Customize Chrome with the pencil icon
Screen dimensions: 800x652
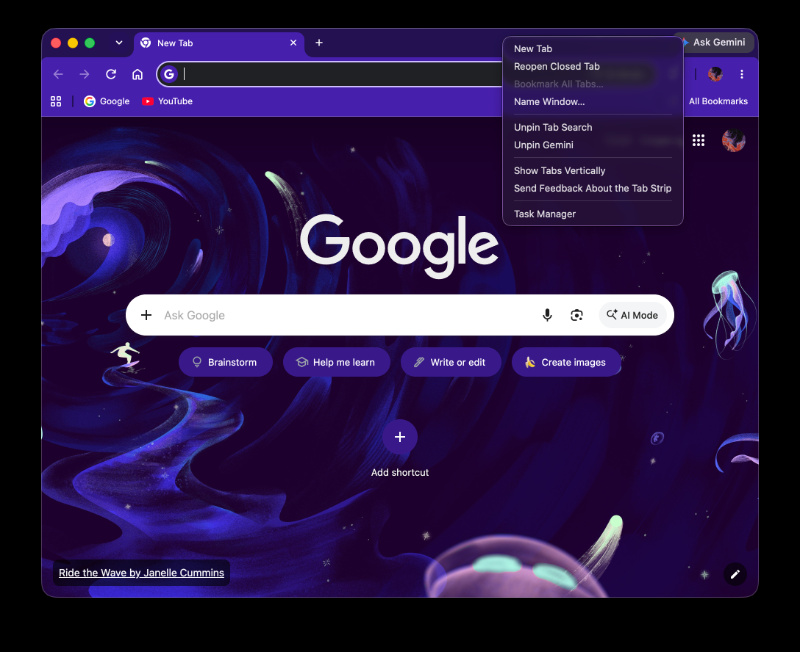click(735, 574)
